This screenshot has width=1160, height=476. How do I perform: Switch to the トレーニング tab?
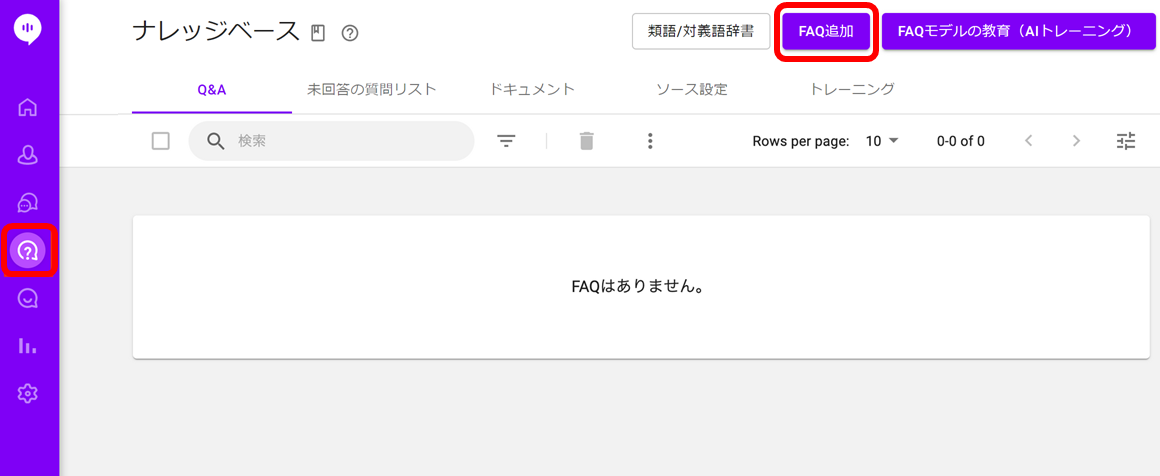click(852, 90)
